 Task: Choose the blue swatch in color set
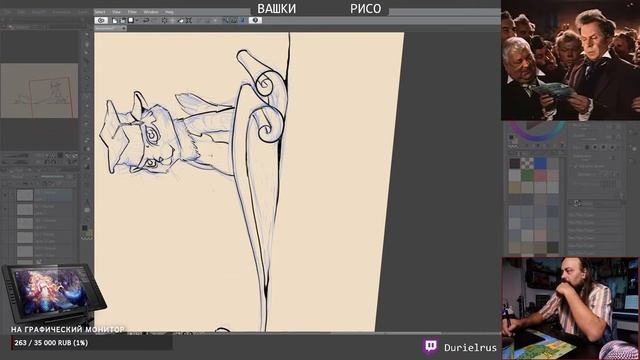pyautogui.click(x=540, y=163)
